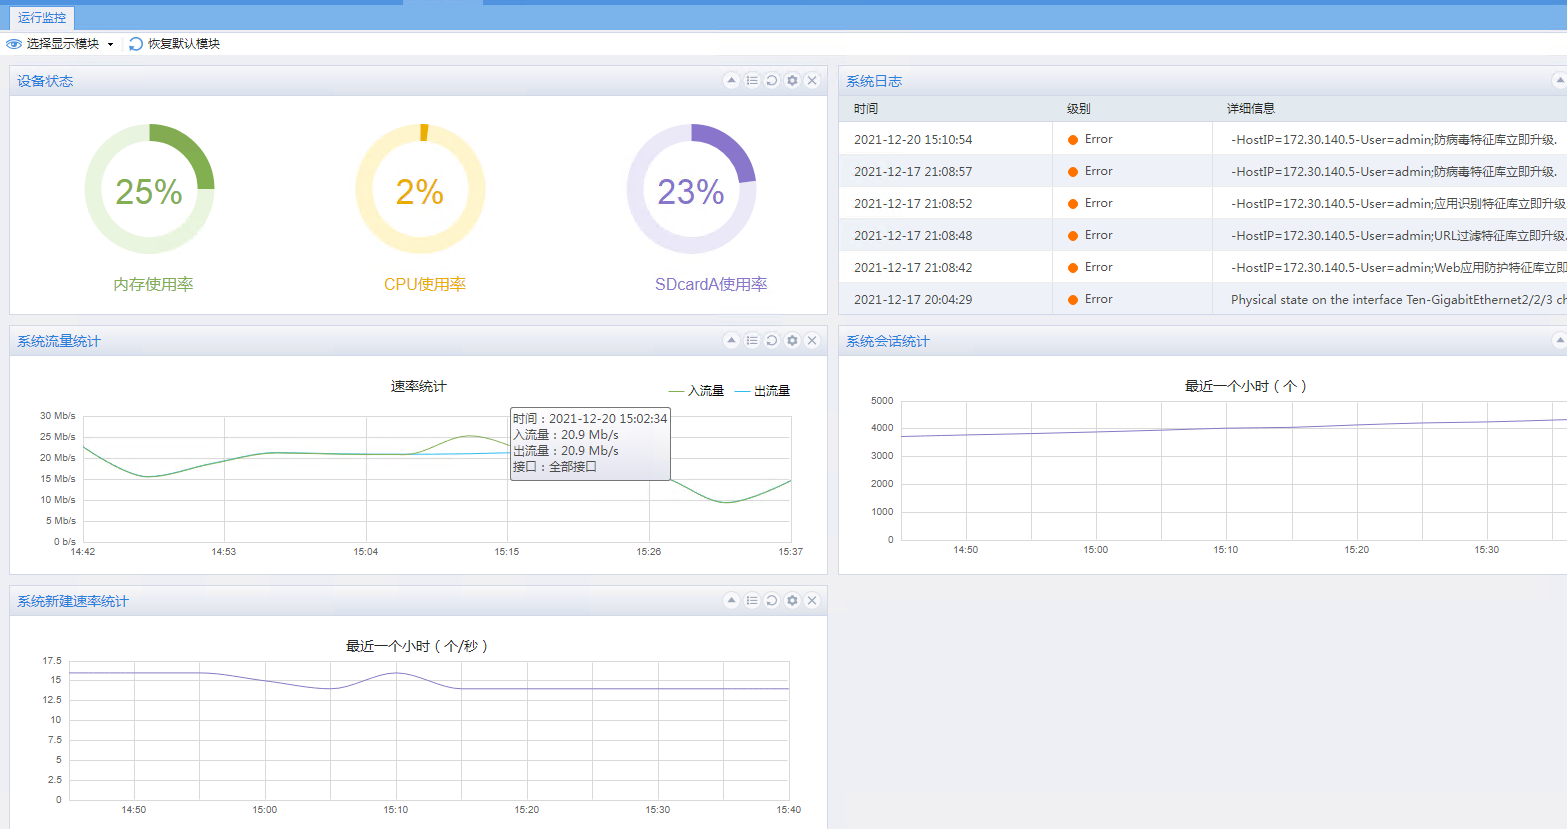Select log timestamp 2021-12-20 15:10:54
Screen dimensions: 1567x829
[913, 140]
